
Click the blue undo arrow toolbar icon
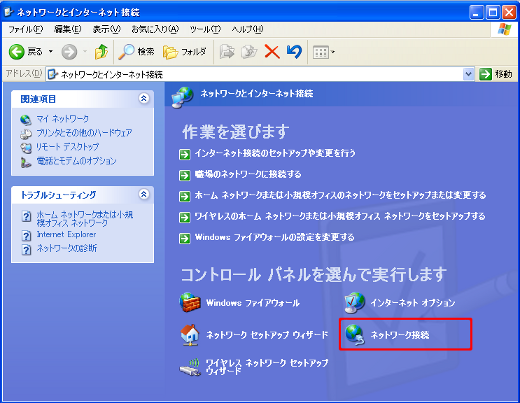[x=294, y=52]
